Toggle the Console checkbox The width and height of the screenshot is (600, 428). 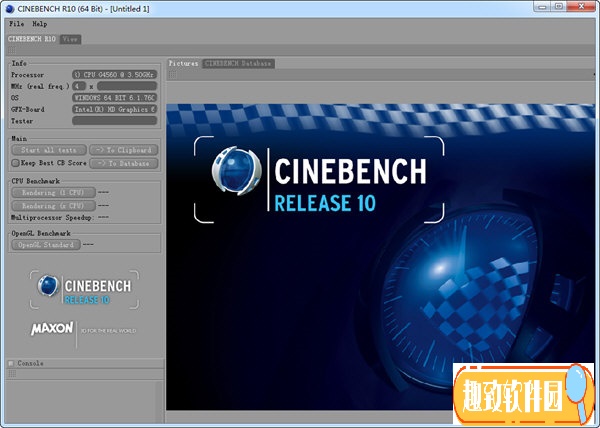point(11,363)
